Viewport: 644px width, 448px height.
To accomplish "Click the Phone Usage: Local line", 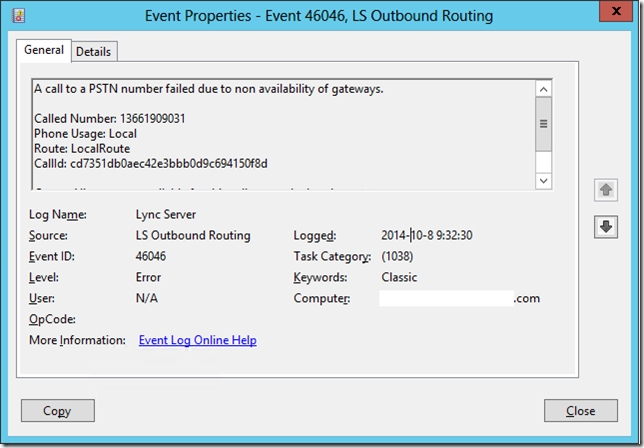I will pos(85,133).
